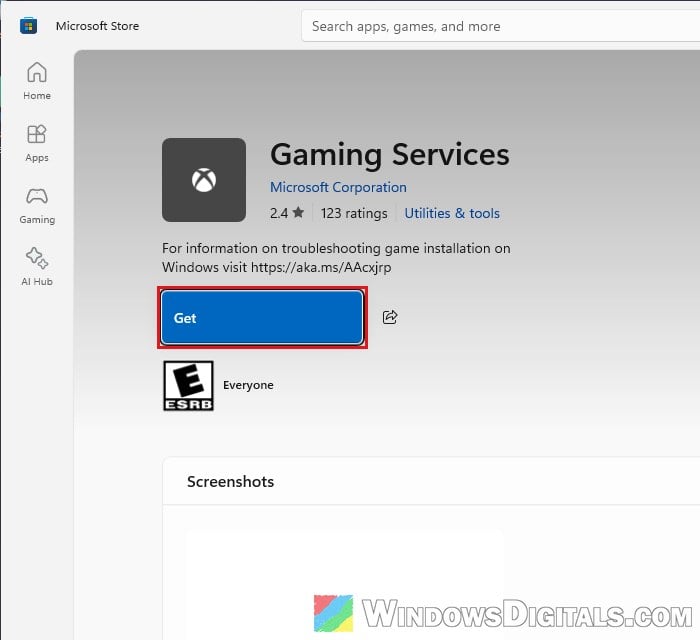Open the Utilities & tools category link
Image resolution: width=700 pixels, height=640 pixels.
click(x=452, y=213)
